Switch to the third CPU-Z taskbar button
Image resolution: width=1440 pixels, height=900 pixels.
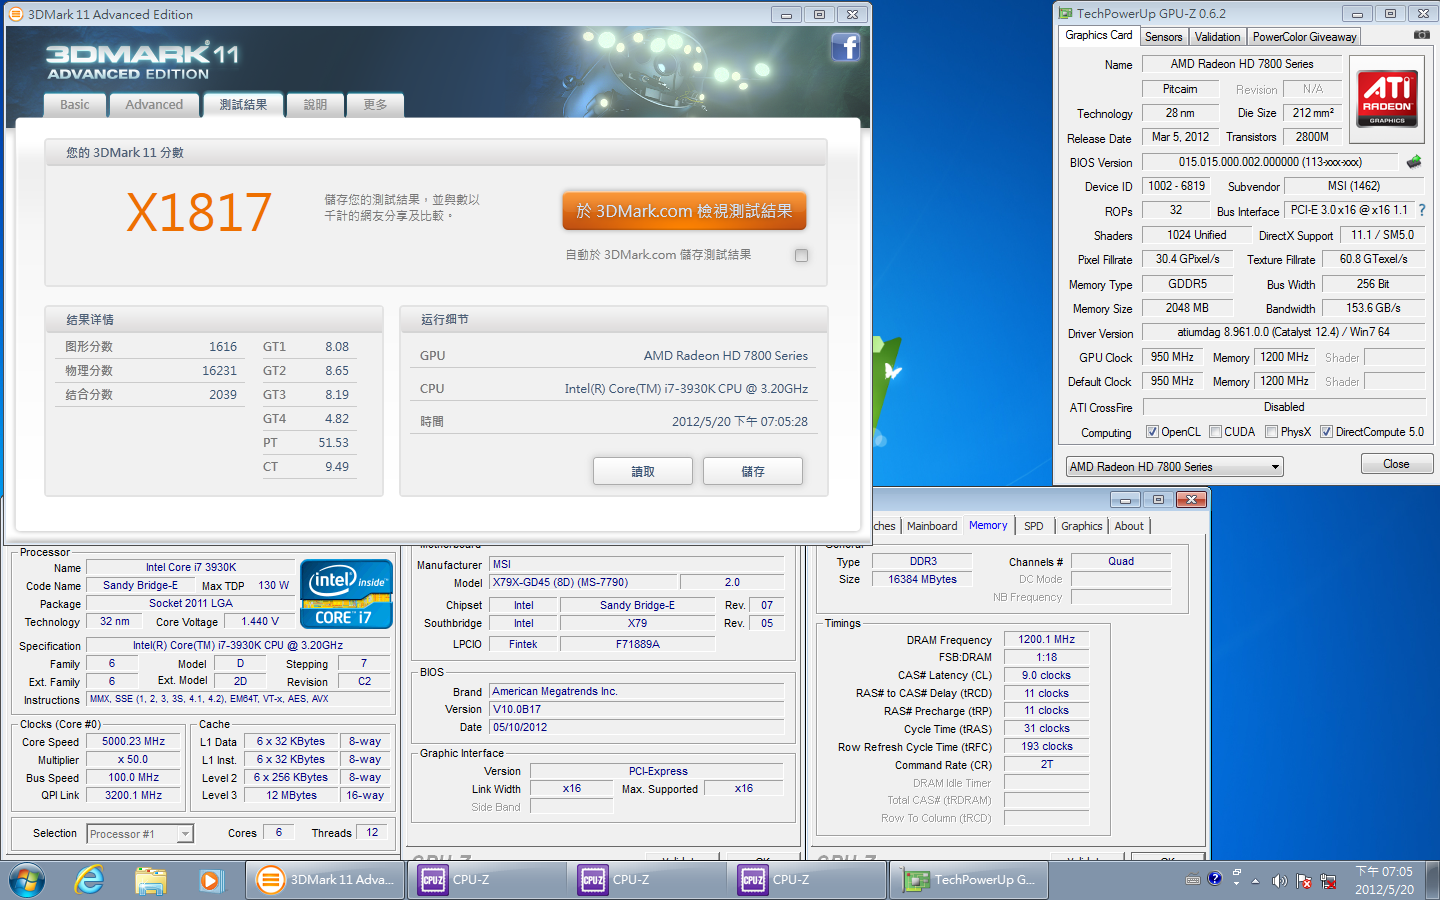coord(807,880)
